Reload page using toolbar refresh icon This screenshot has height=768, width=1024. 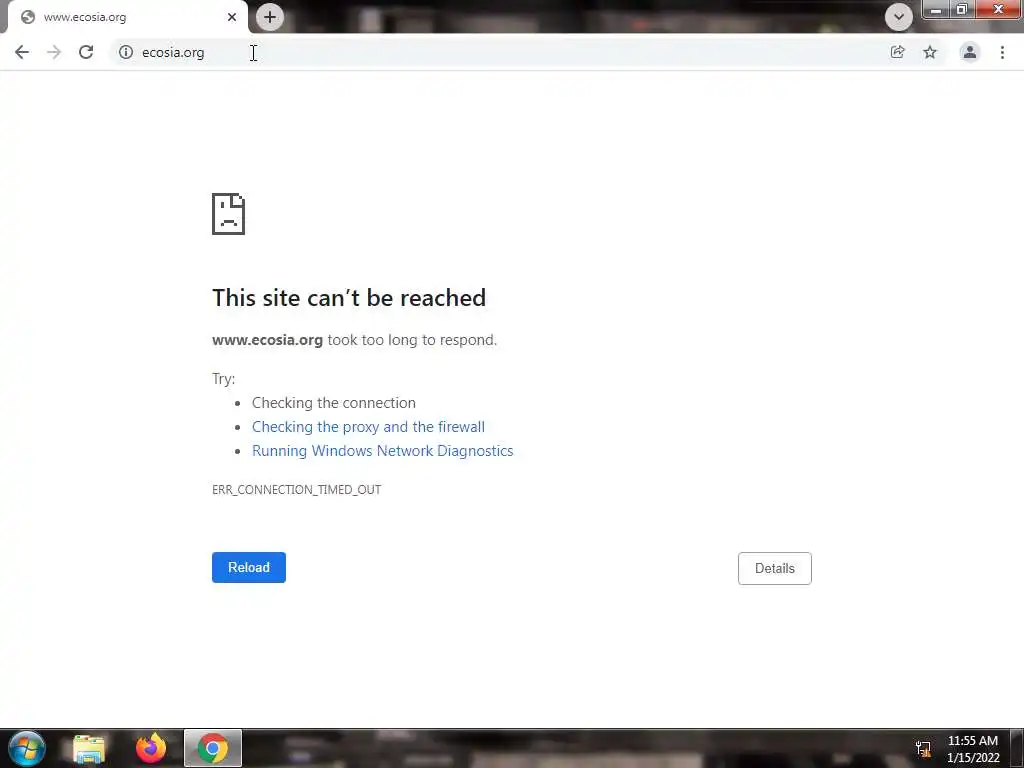86,52
